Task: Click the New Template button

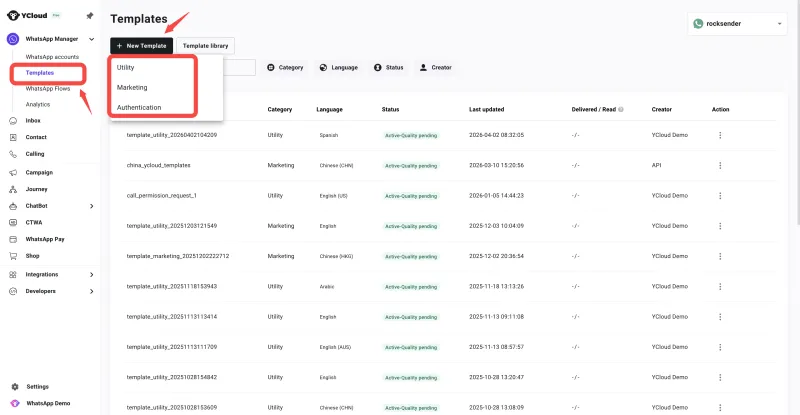Action: pyautogui.click(x=134, y=46)
